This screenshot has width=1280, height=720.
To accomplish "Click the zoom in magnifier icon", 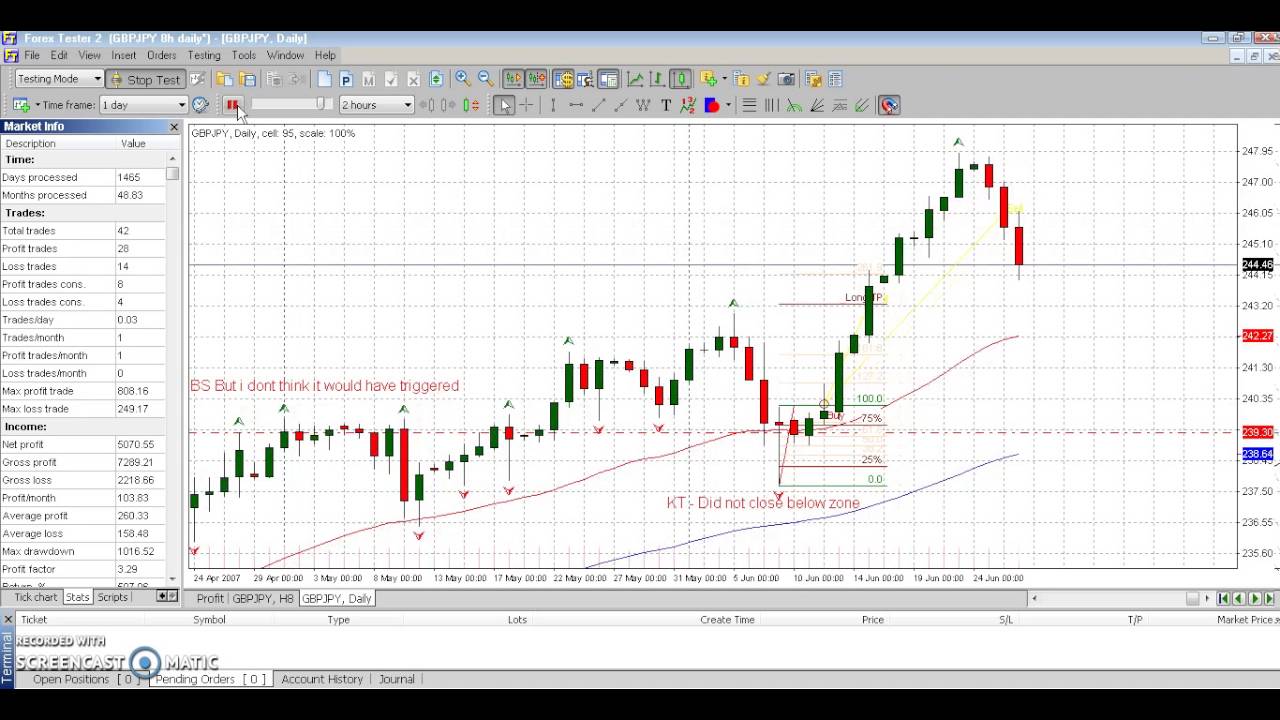I will coord(463,79).
